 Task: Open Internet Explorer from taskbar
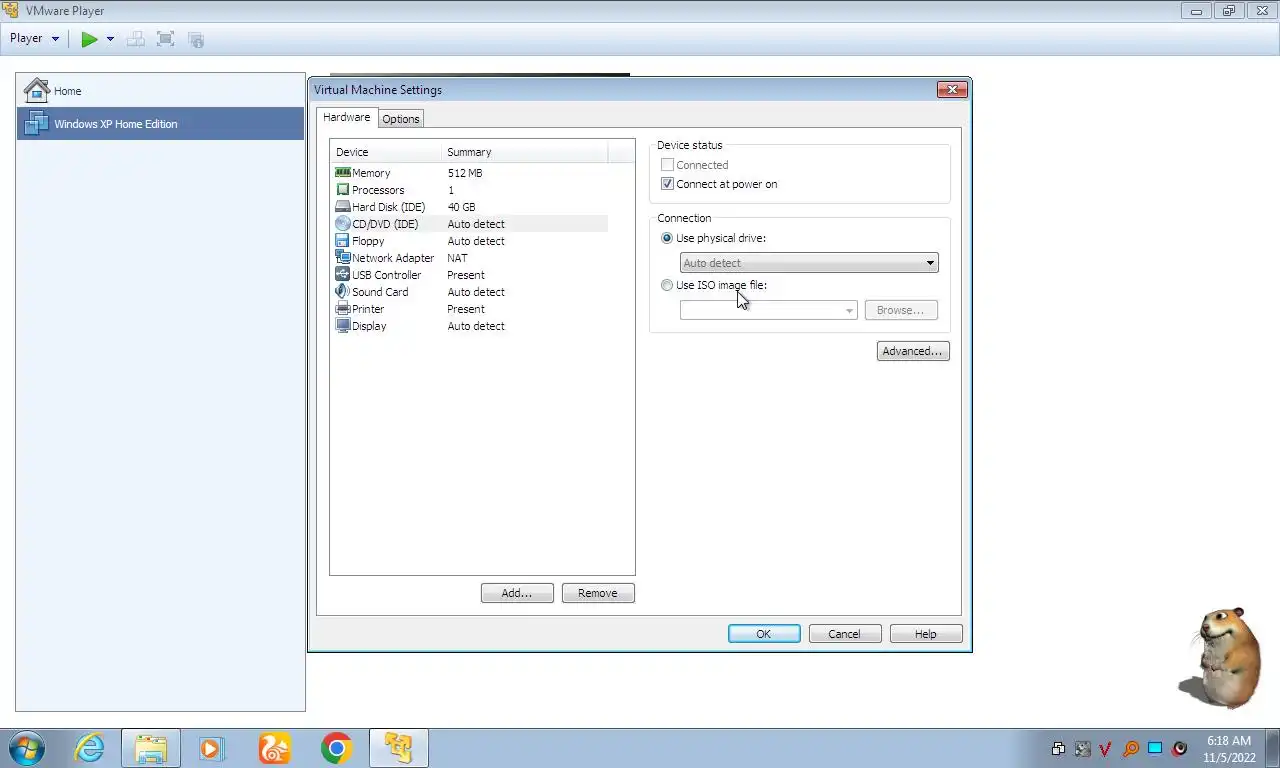pos(89,748)
